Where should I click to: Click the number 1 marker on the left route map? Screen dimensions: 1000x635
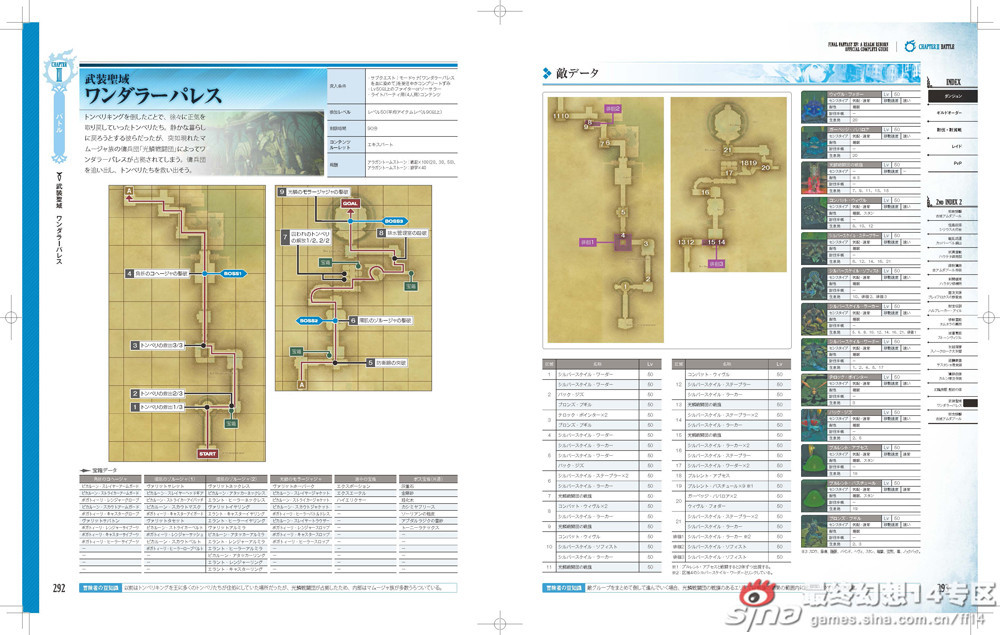click(x=135, y=407)
